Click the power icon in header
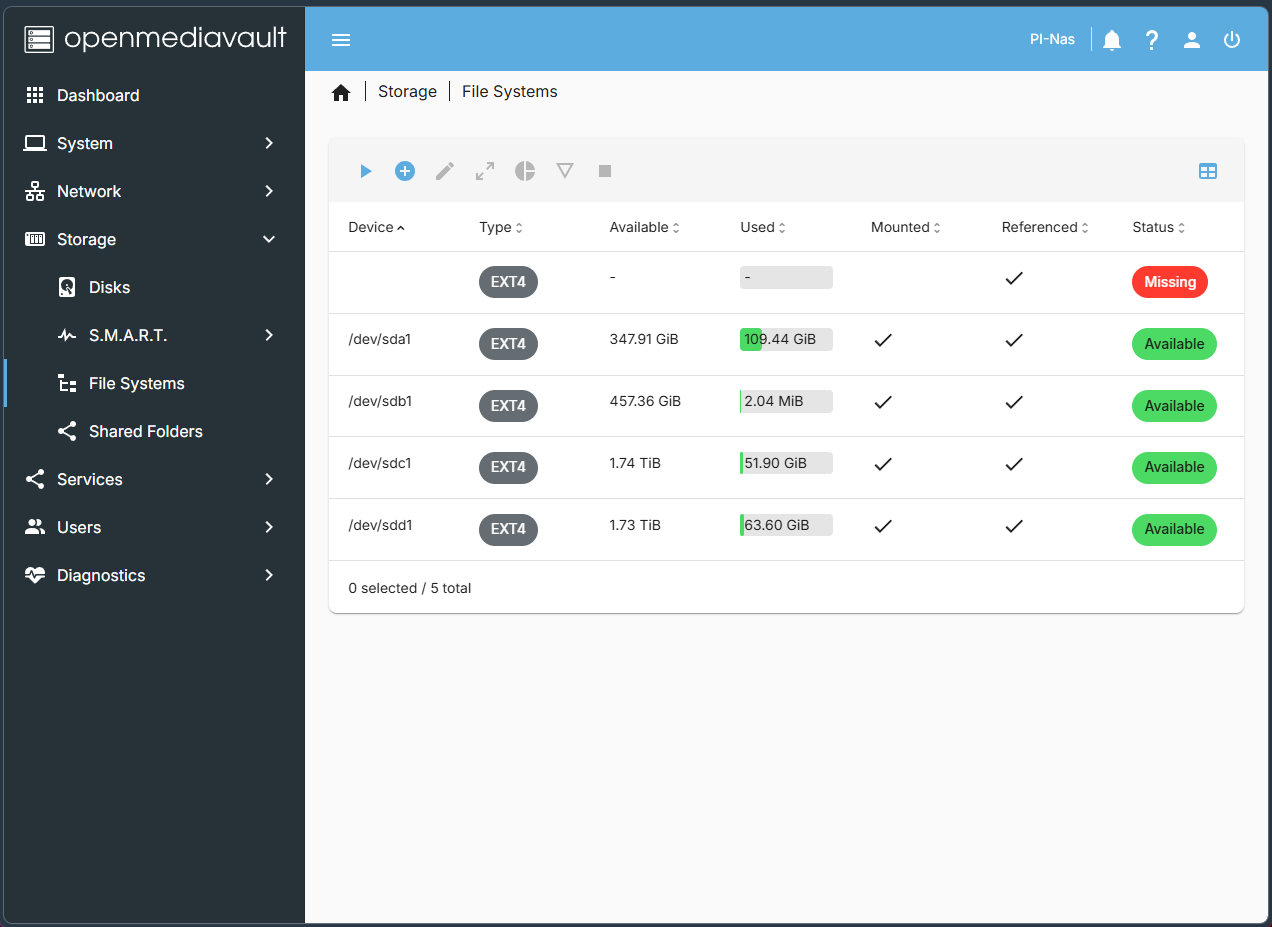1272x927 pixels. click(1232, 40)
